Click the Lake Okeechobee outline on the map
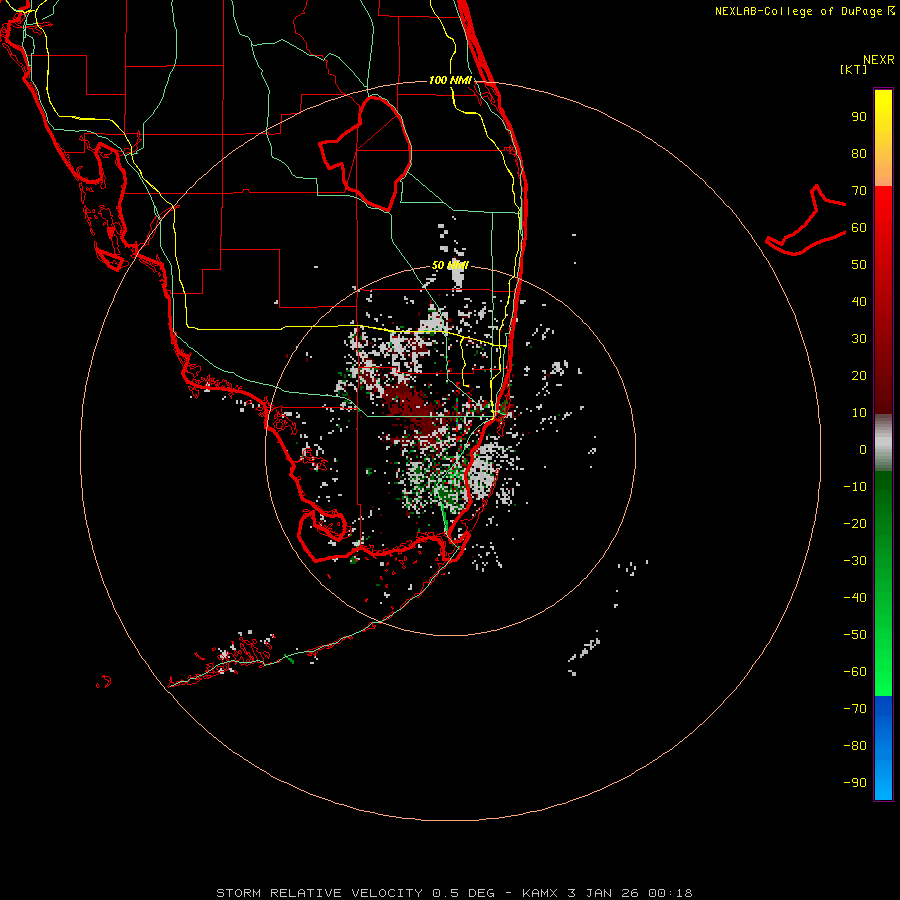900x900 pixels. click(365, 153)
